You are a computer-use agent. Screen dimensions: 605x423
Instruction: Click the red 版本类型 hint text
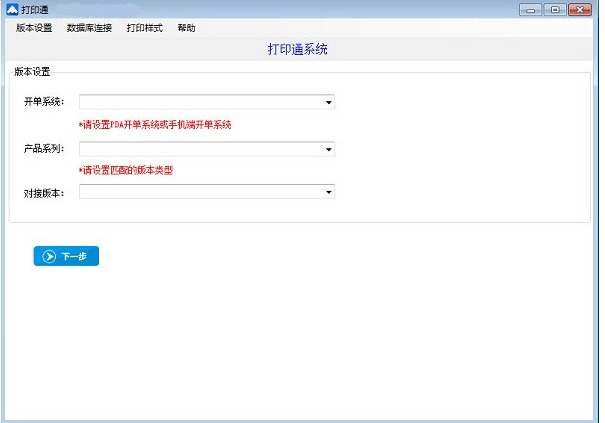(x=126, y=170)
